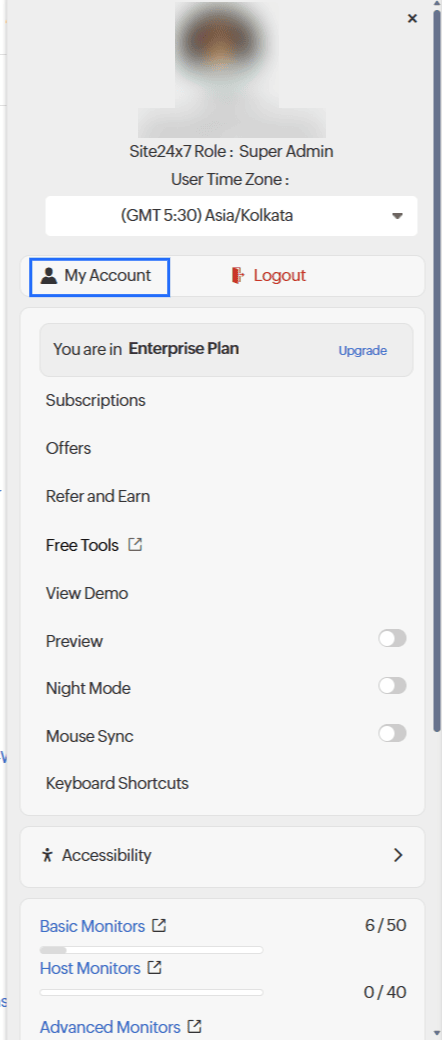The height and width of the screenshot is (1040, 442).
Task: Click the accessibility person icon
Action: pyautogui.click(x=46, y=855)
